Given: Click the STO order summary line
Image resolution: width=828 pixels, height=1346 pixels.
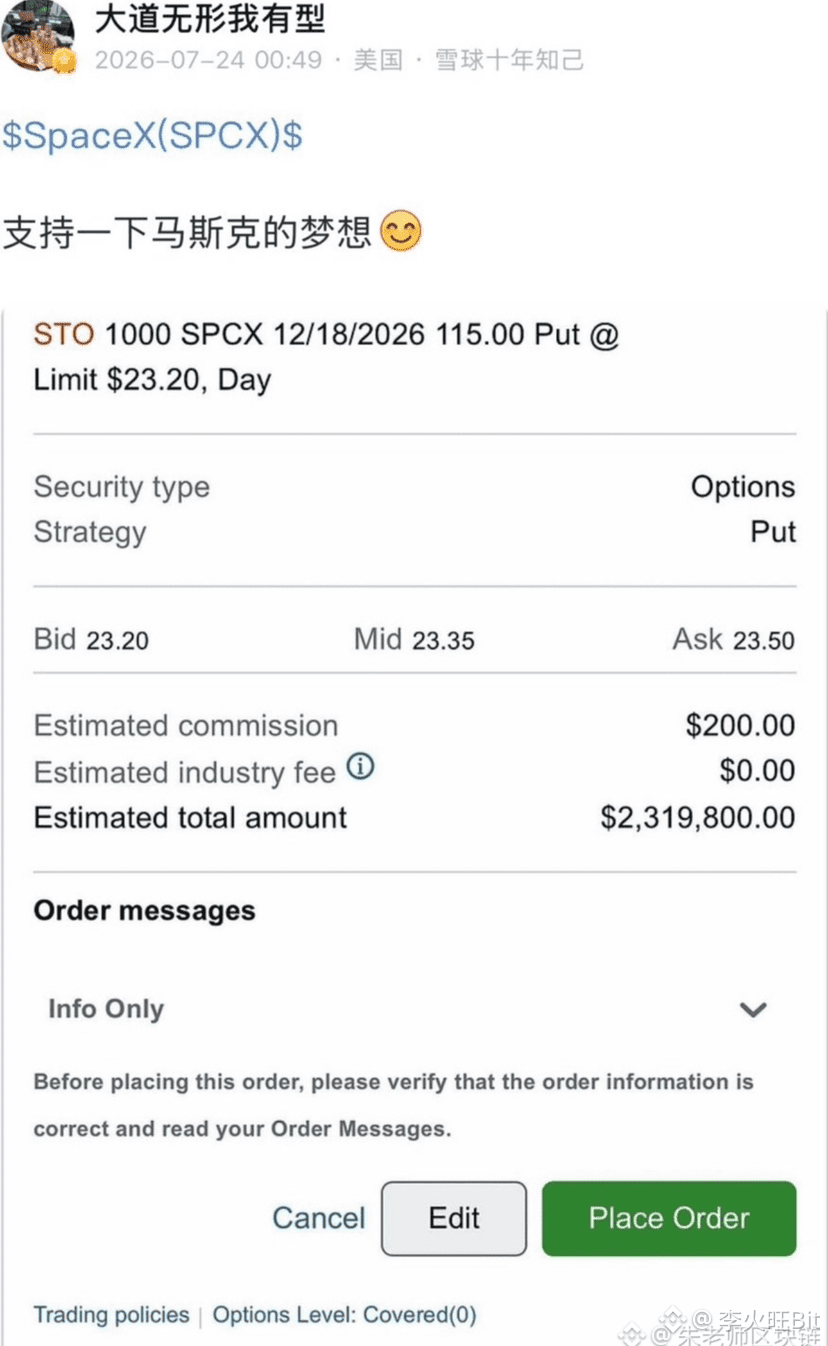Looking at the screenshot, I should pos(327,356).
